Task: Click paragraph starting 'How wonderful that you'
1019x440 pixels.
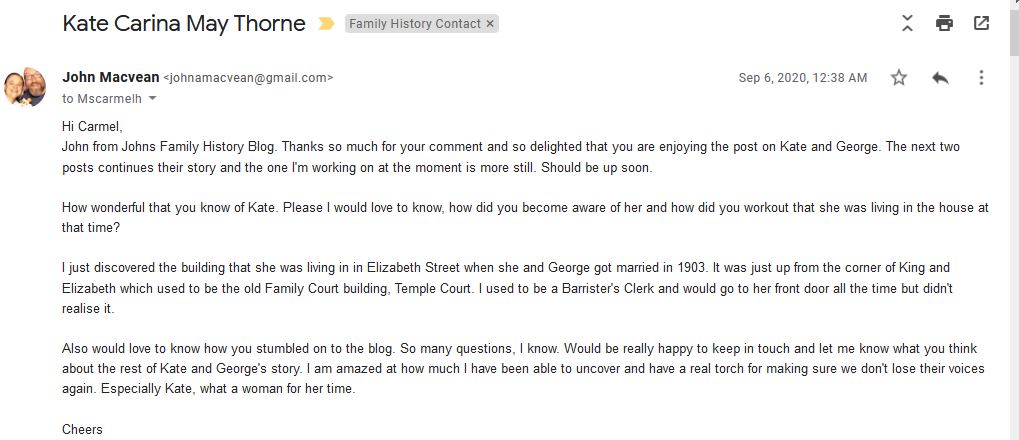Action: pos(524,217)
